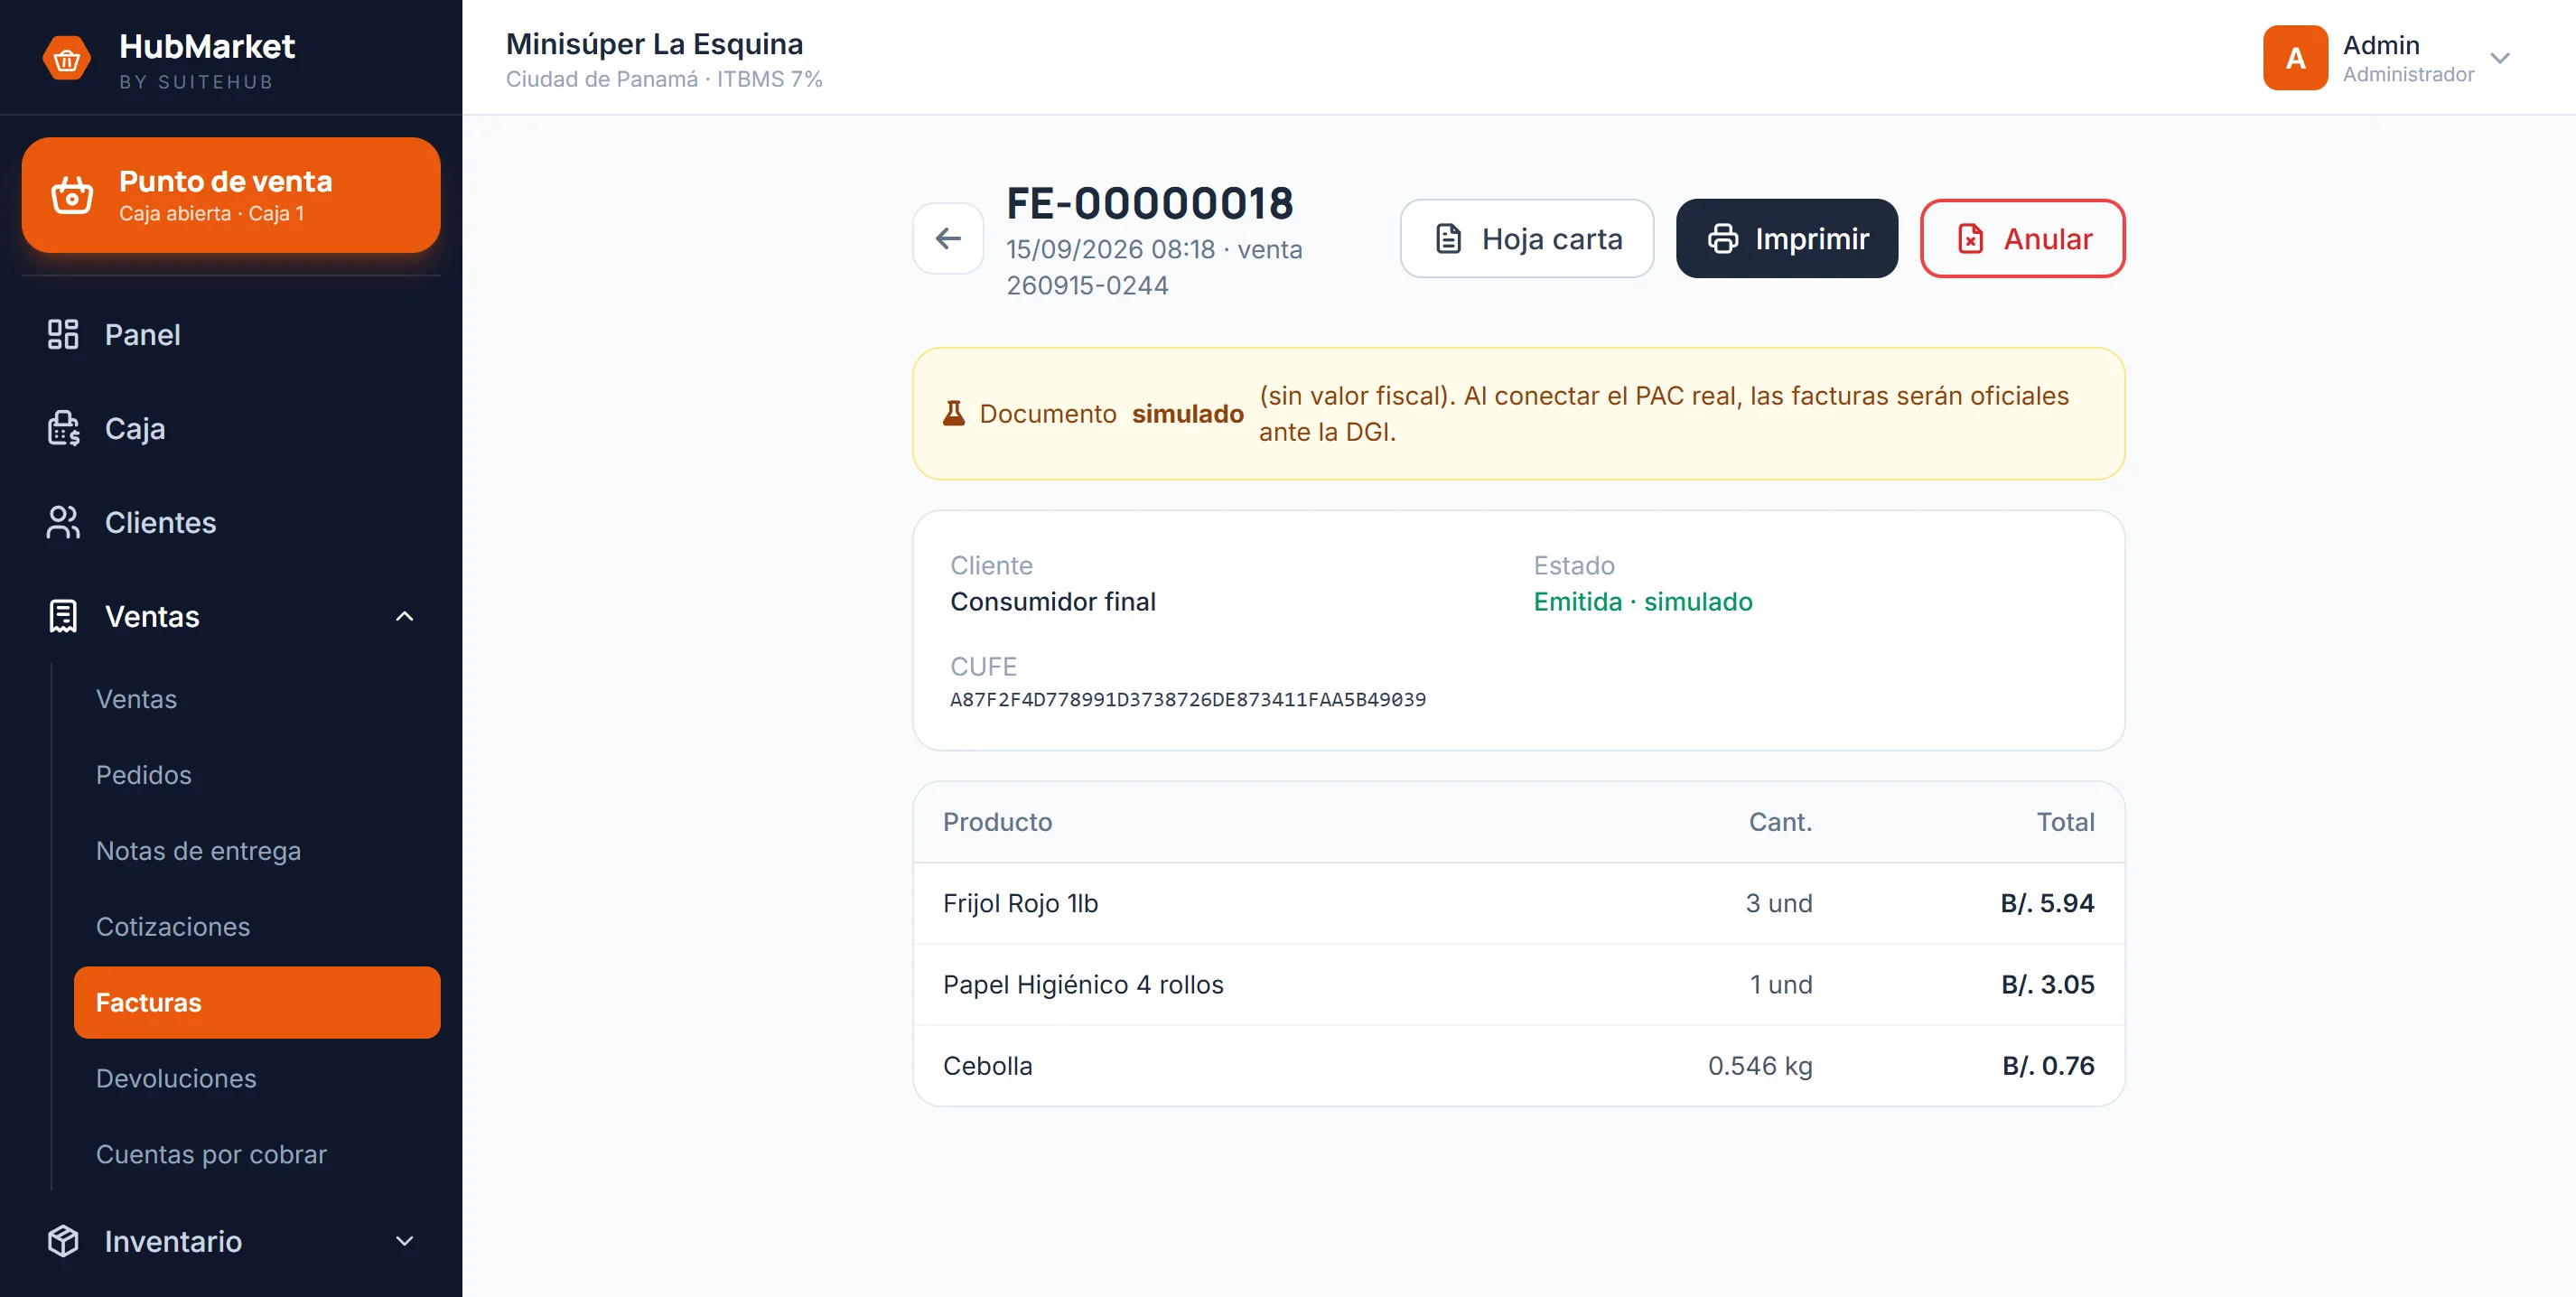Go back with the arrow button

948,238
